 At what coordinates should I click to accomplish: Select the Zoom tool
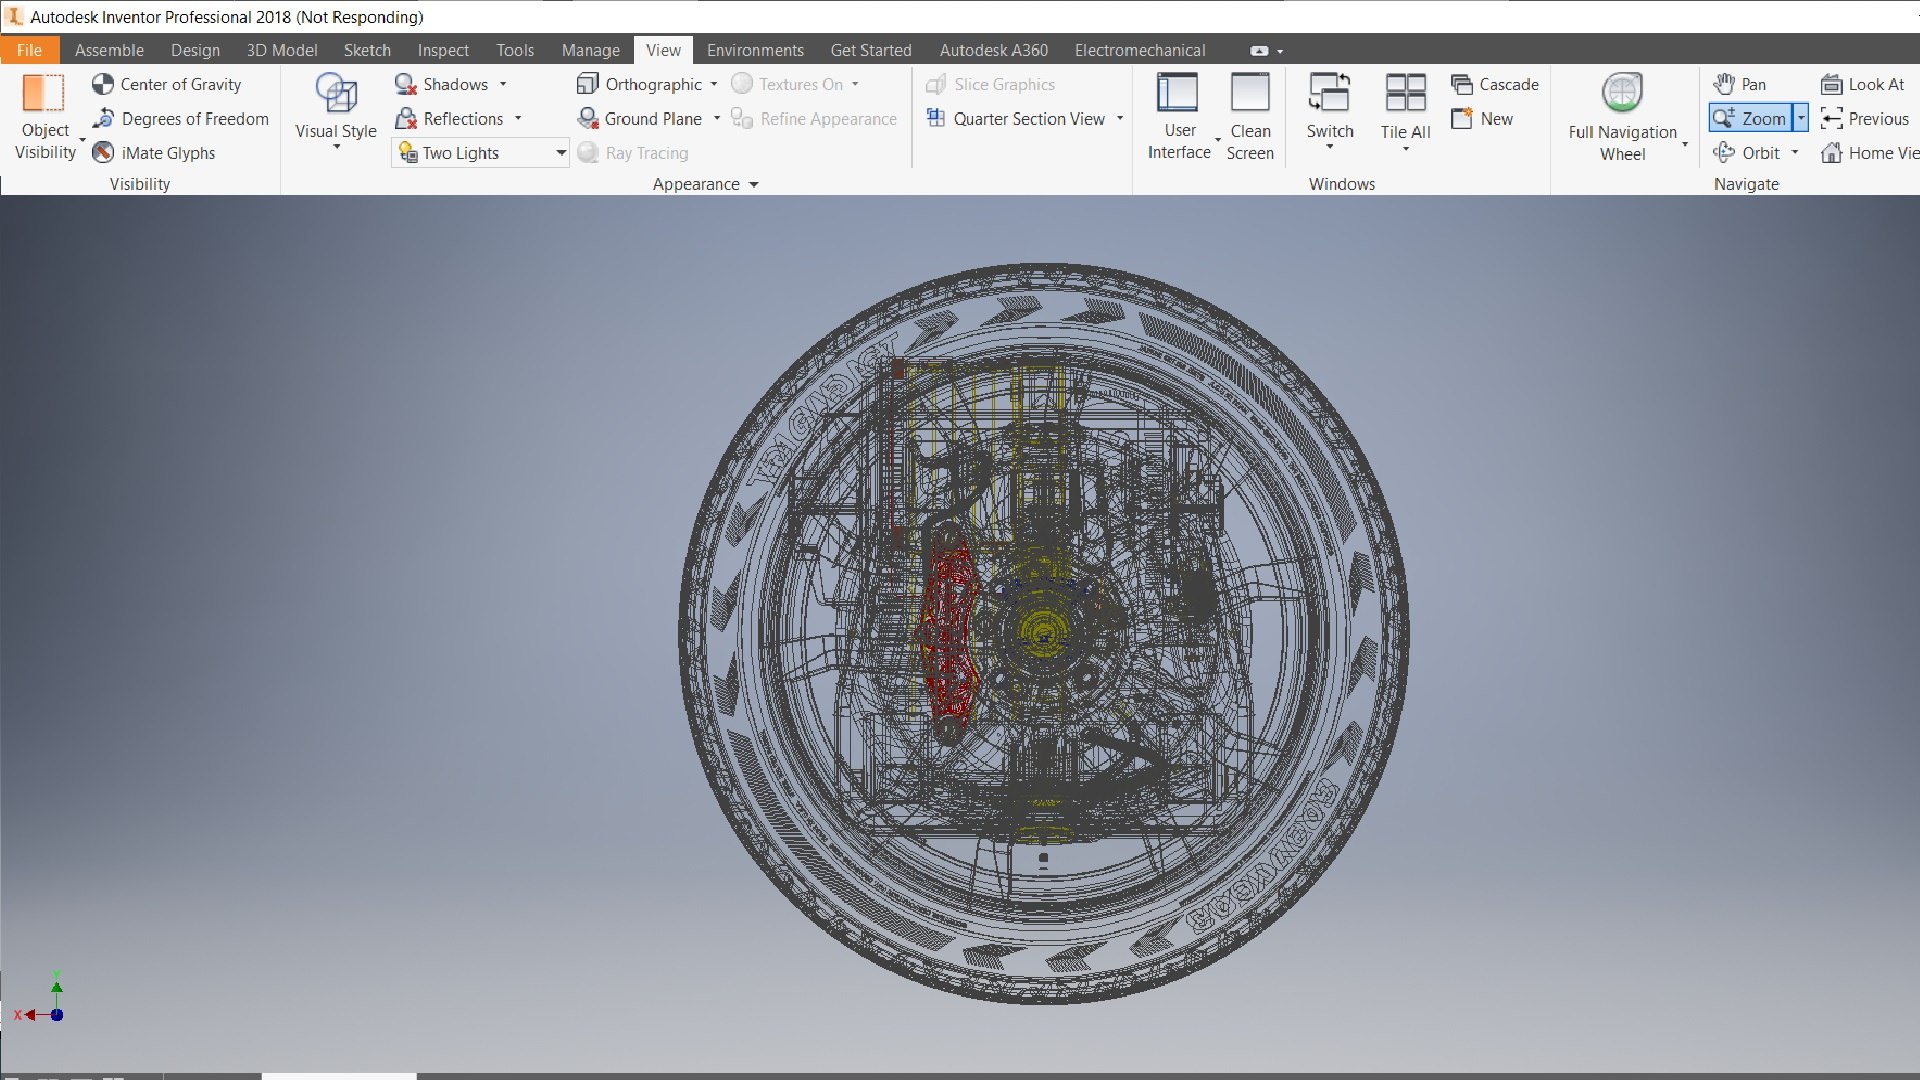click(x=1750, y=118)
